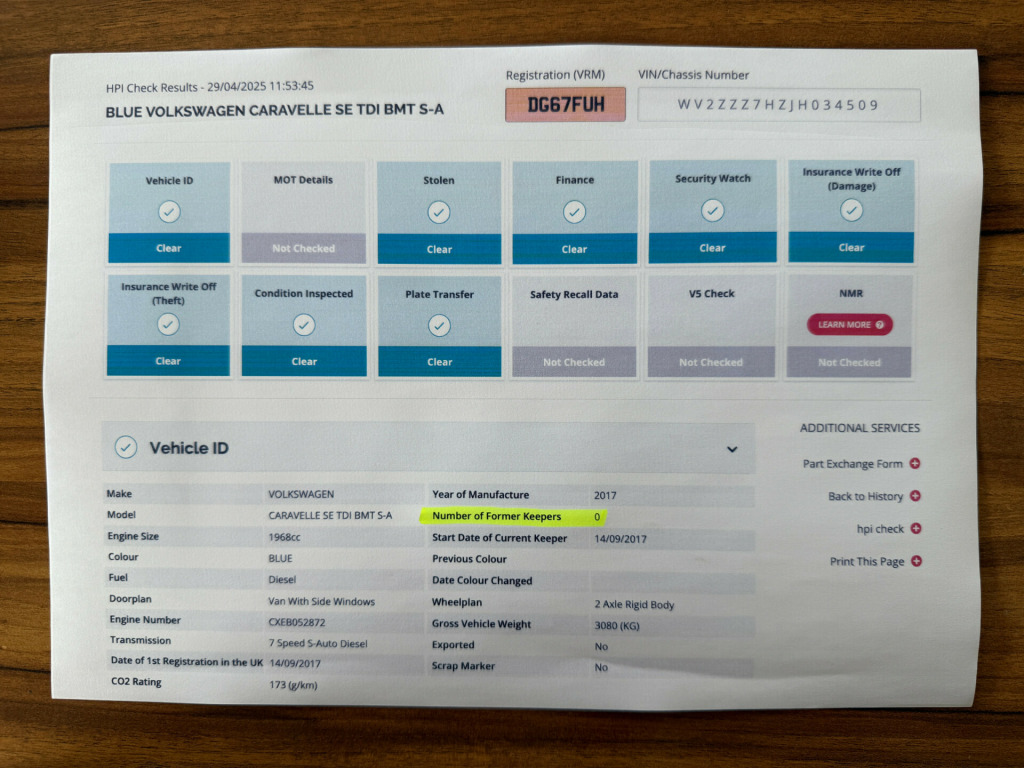
Task: Click the Vehicle ID card checkmark icon
Action: pyautogui.click(x=169, y=212)
